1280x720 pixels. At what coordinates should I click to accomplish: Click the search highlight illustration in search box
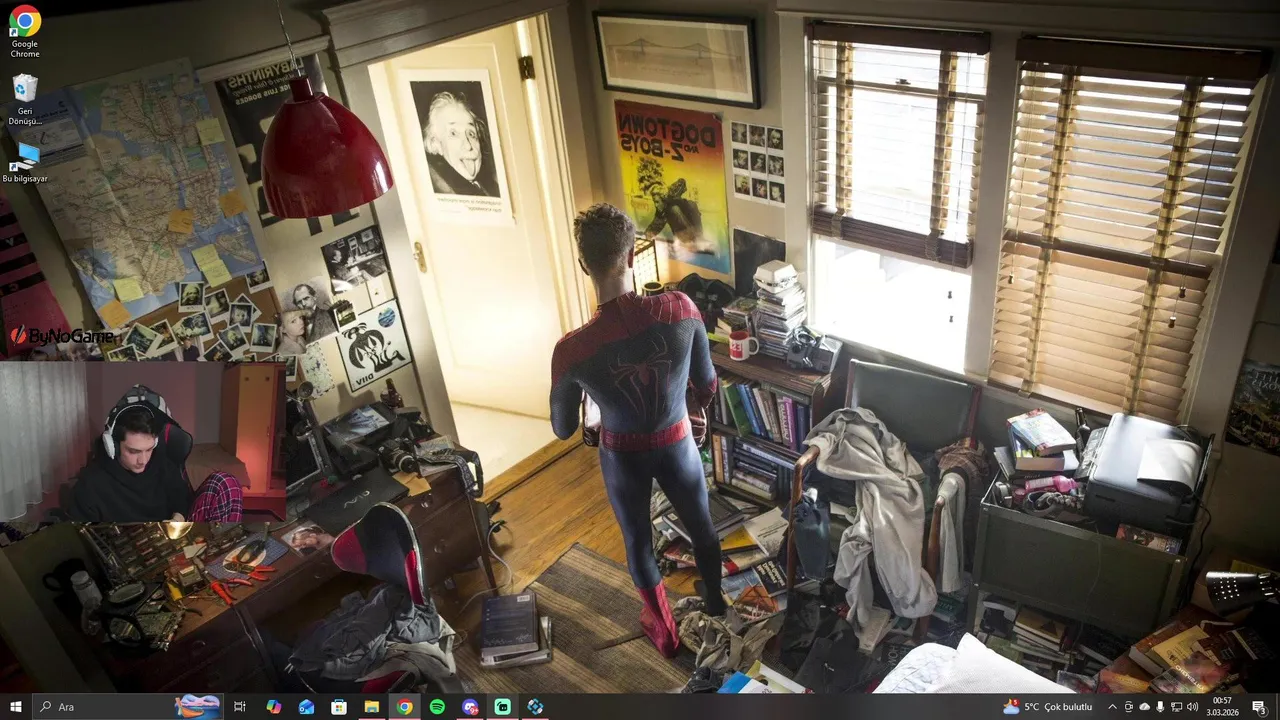point(197,707)
